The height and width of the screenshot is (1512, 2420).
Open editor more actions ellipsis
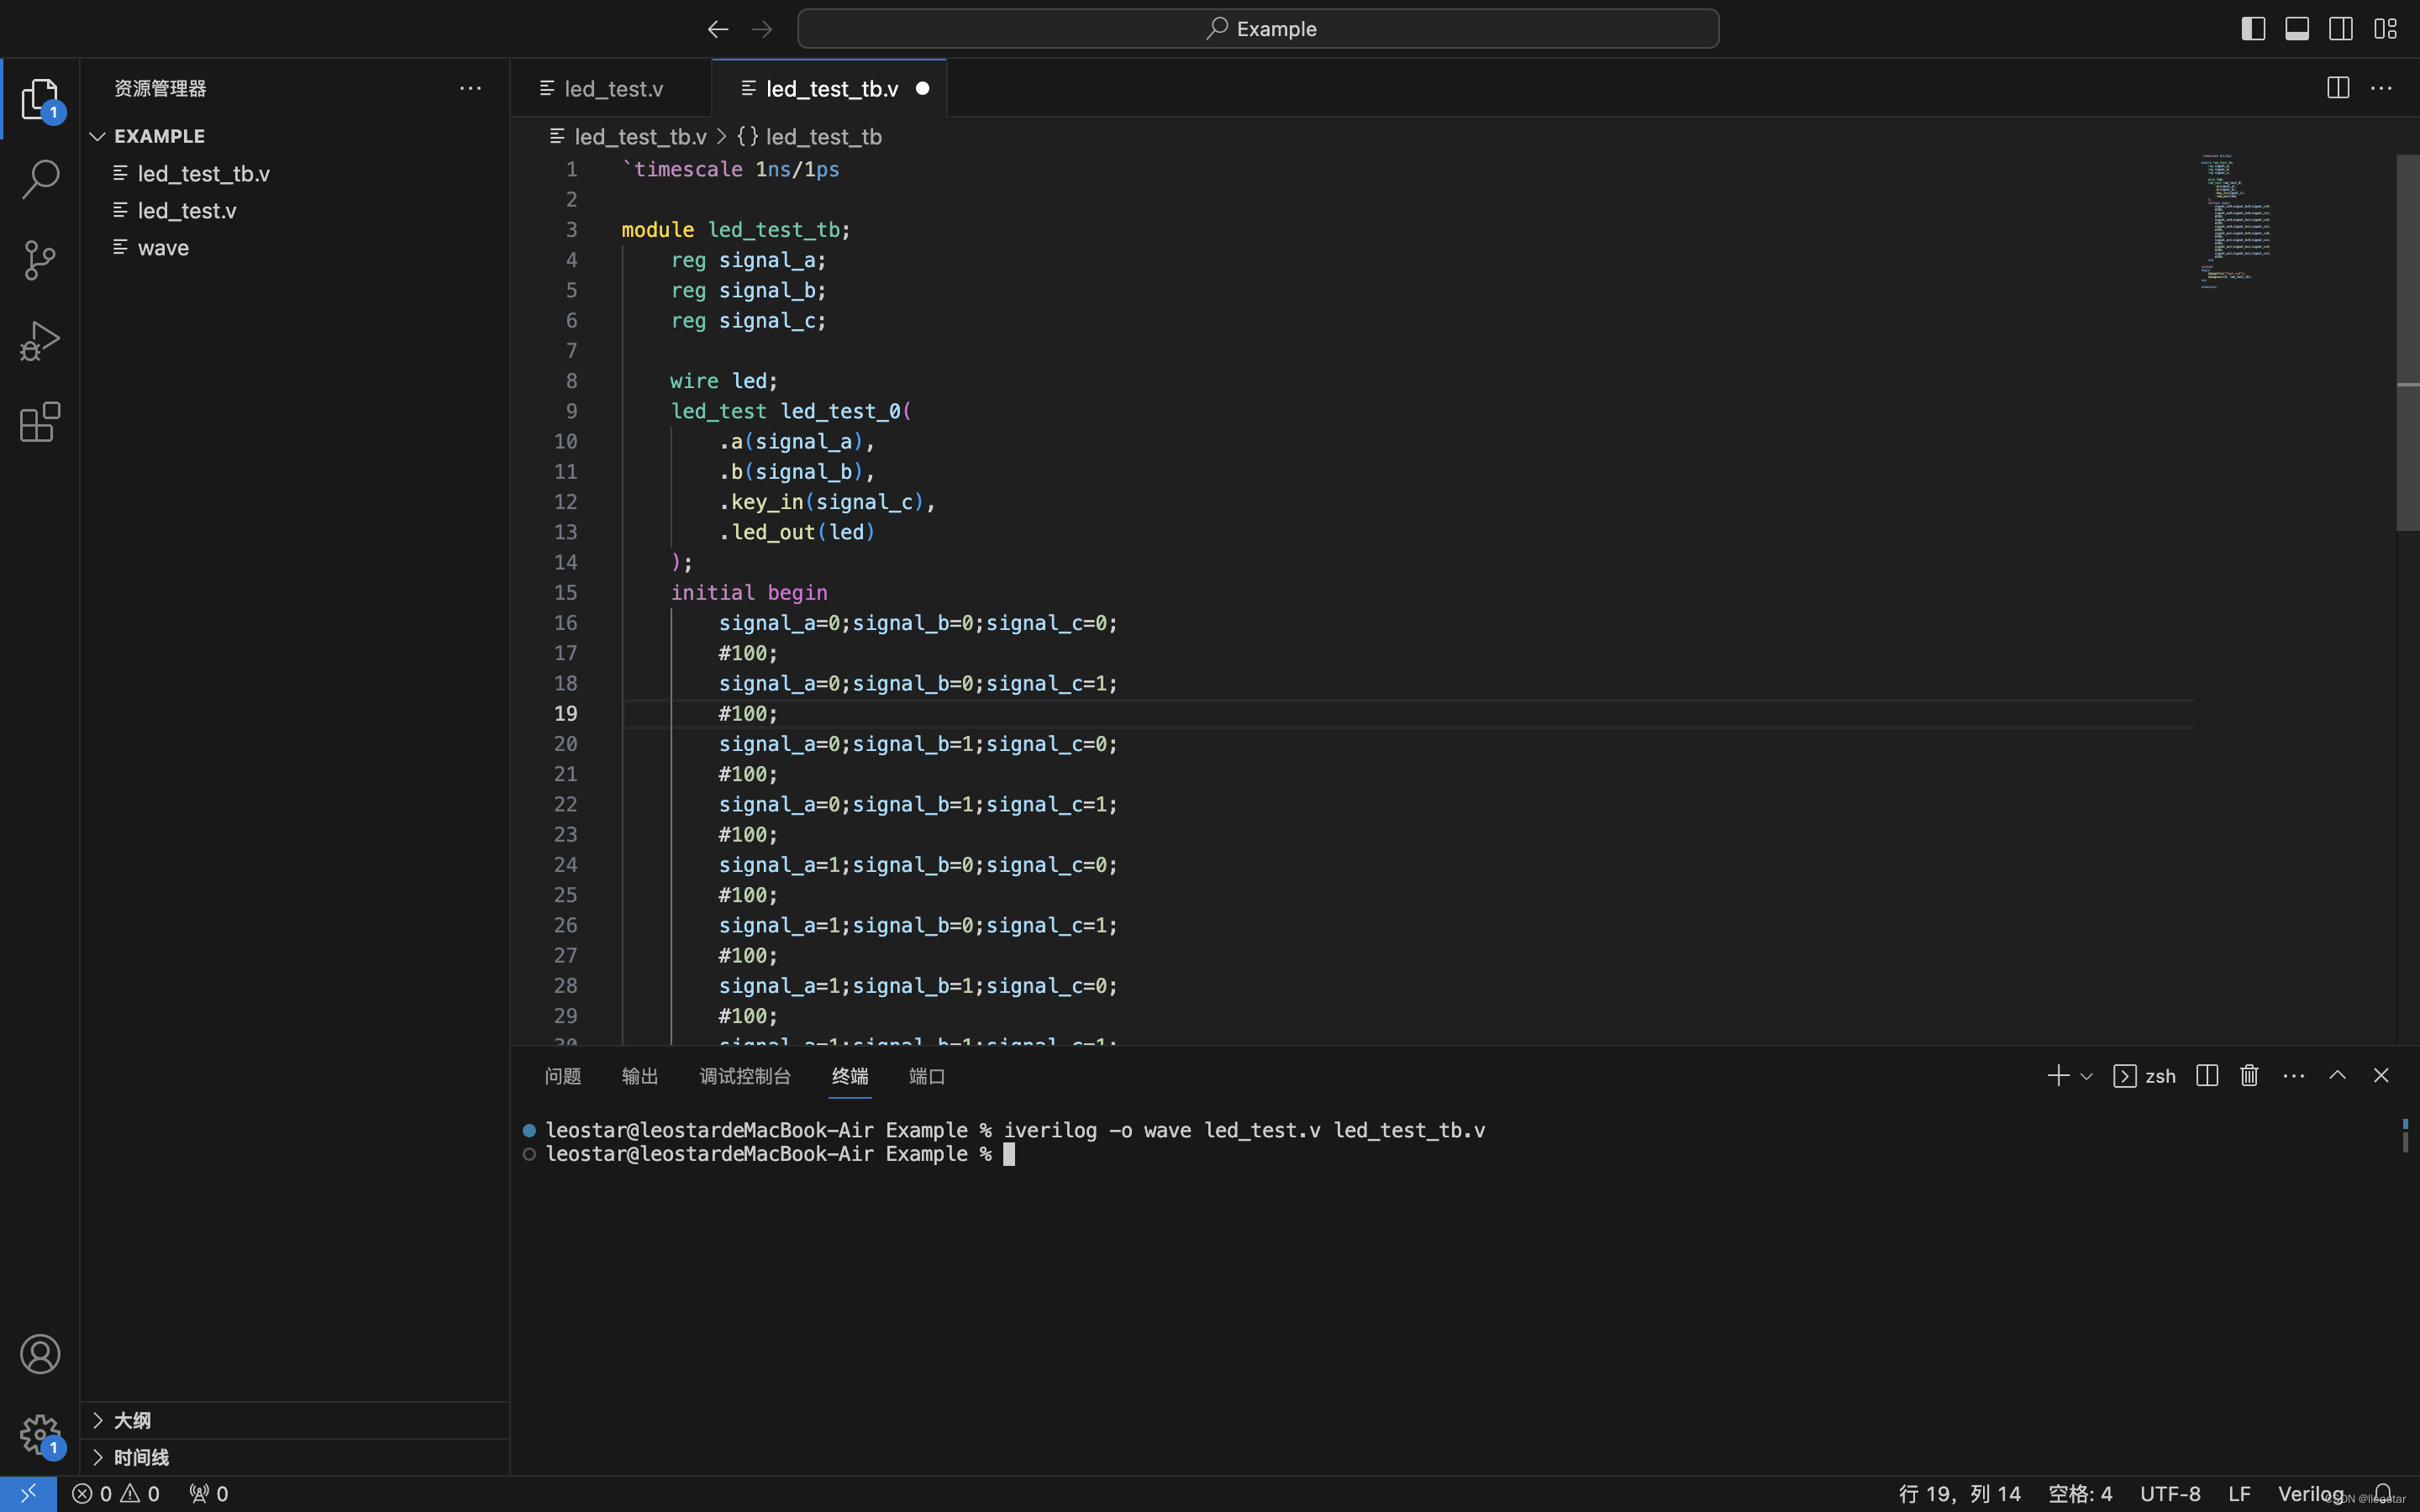(x=2382, y=88)
